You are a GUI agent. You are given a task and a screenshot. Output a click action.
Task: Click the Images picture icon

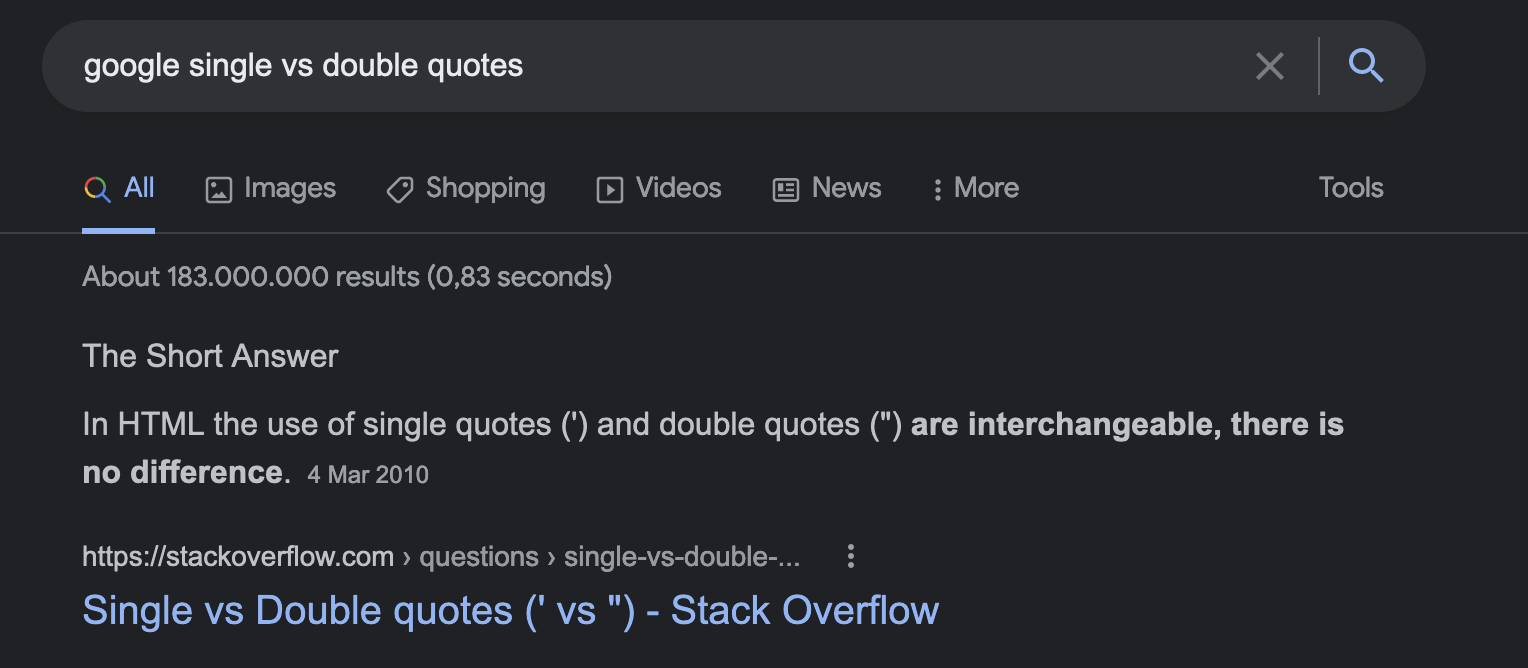(x=218, y=188)
